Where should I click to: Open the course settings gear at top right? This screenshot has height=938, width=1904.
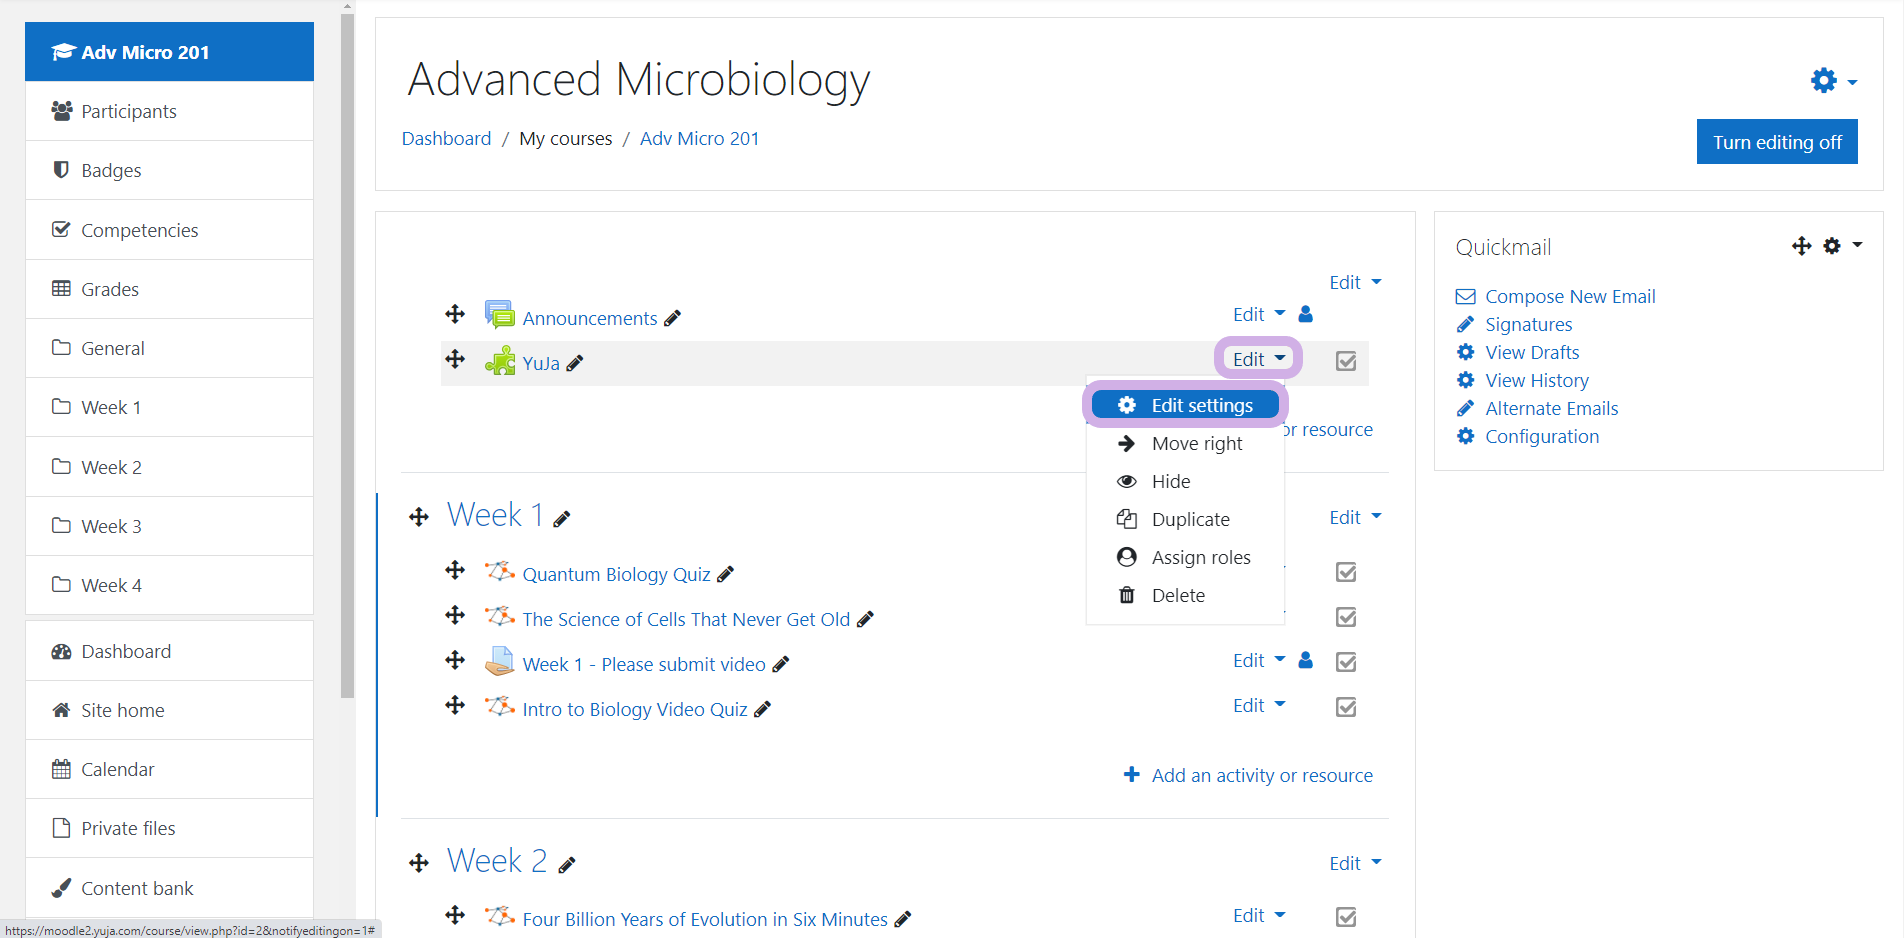[1832, 81]
